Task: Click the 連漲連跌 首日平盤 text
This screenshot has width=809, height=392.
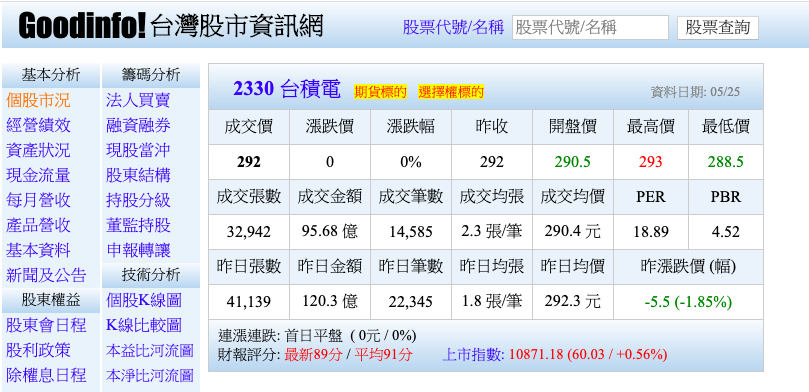Action: click(x=317, y=336)
